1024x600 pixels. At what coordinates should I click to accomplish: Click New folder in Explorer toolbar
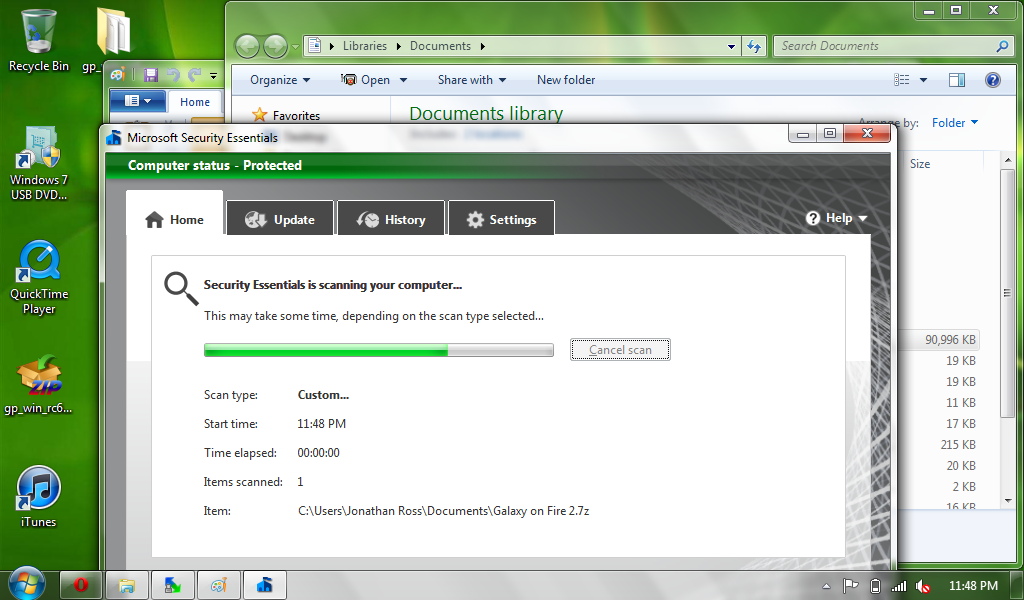pos(566,80)
